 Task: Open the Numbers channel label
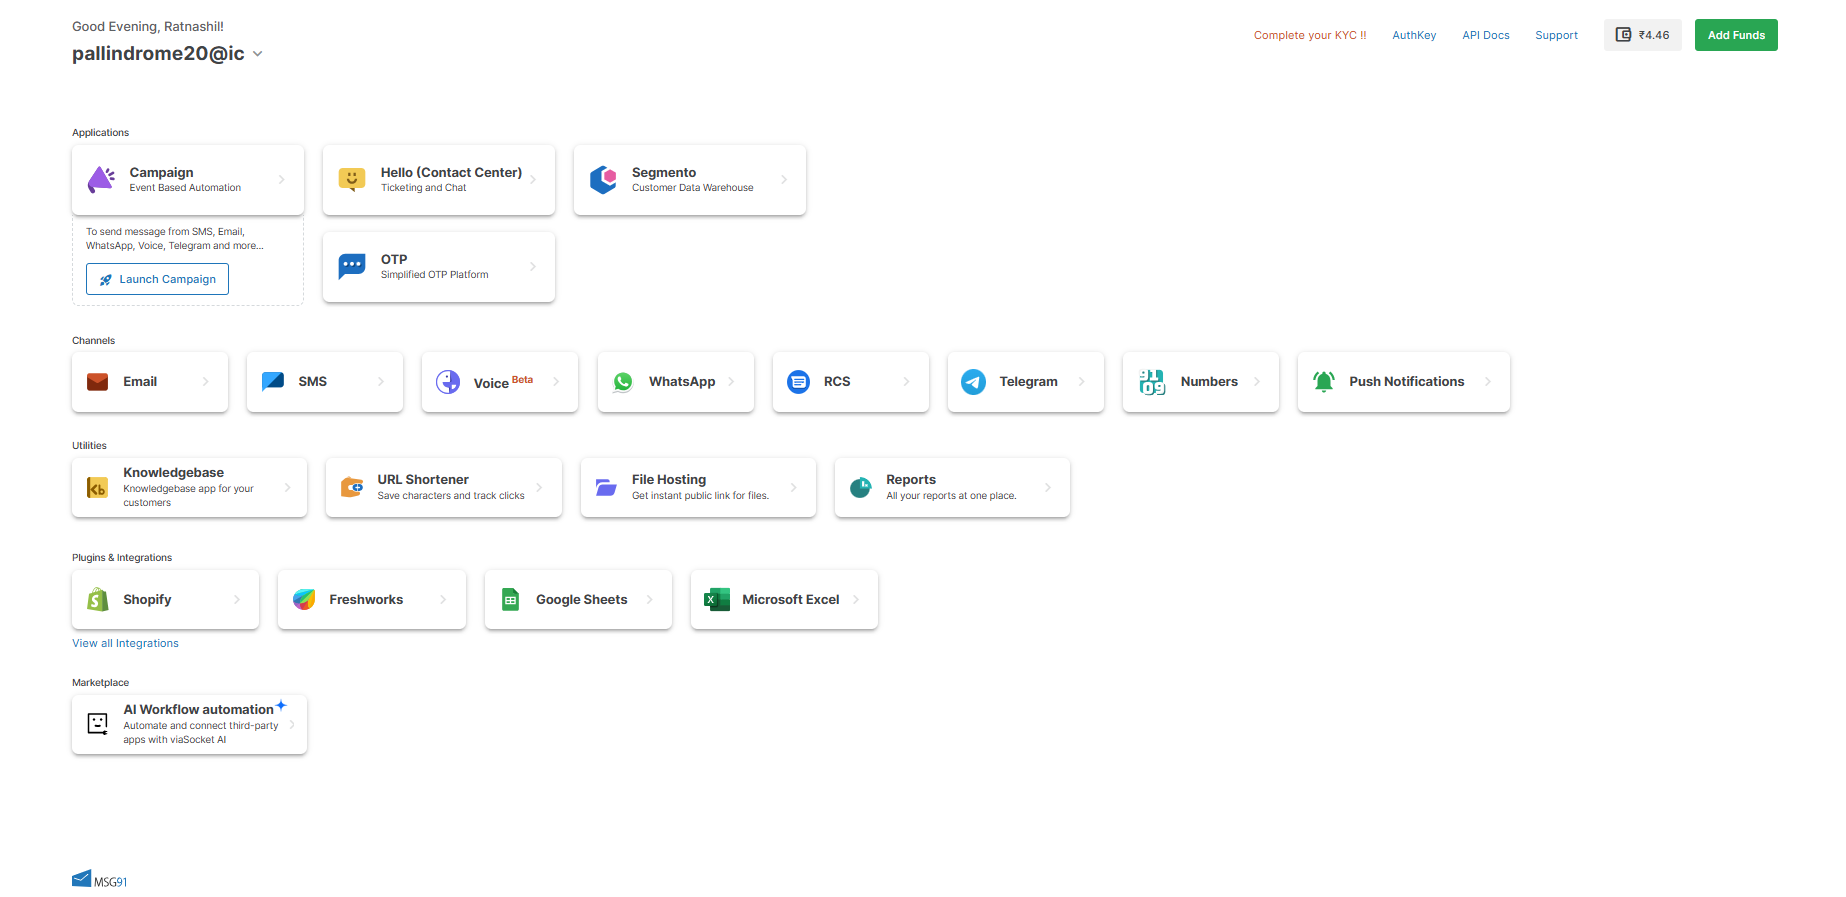pos(1209,382)
